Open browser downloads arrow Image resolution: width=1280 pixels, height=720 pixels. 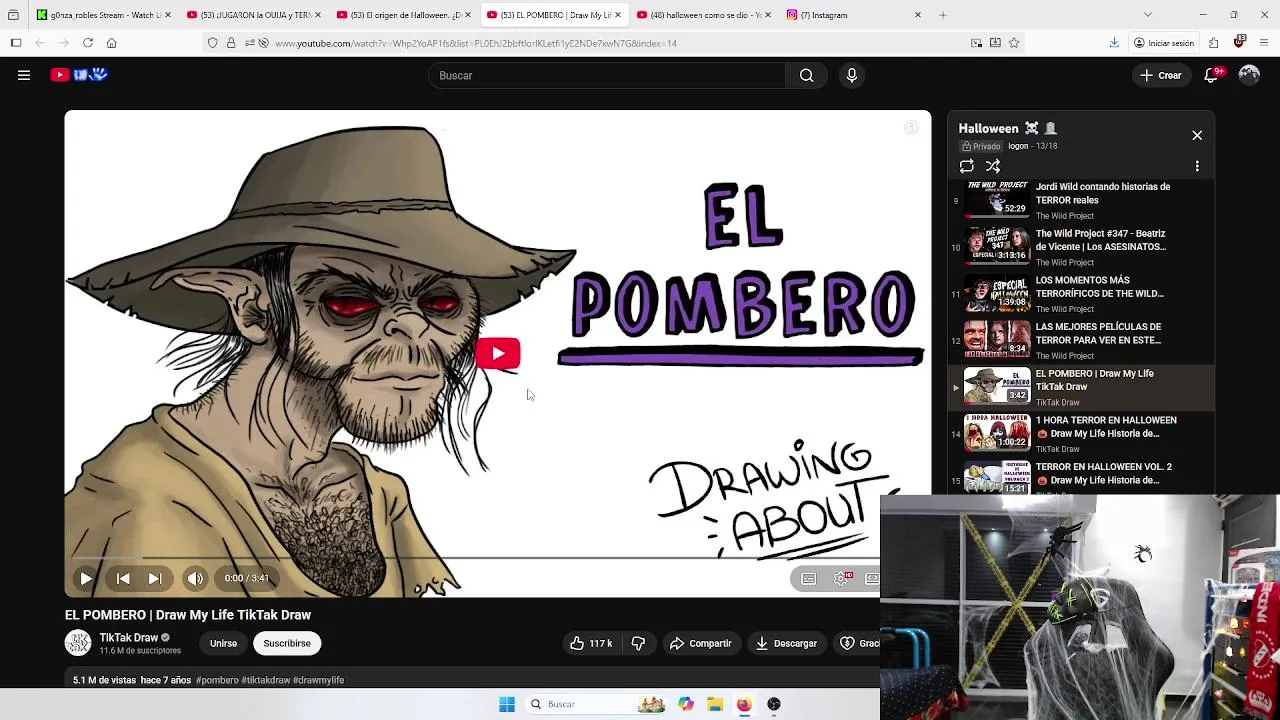tap(1114, 43)
